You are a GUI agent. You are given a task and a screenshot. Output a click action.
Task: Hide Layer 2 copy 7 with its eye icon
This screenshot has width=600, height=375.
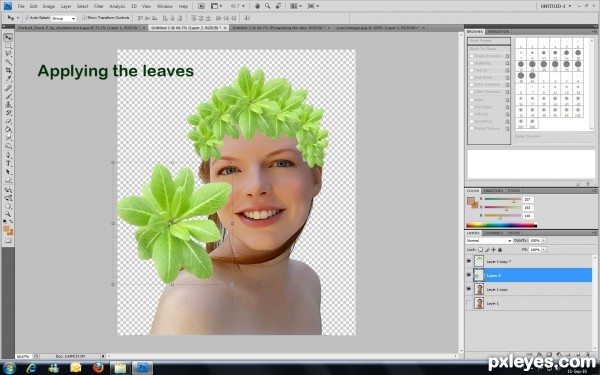(x=469, y=261)
